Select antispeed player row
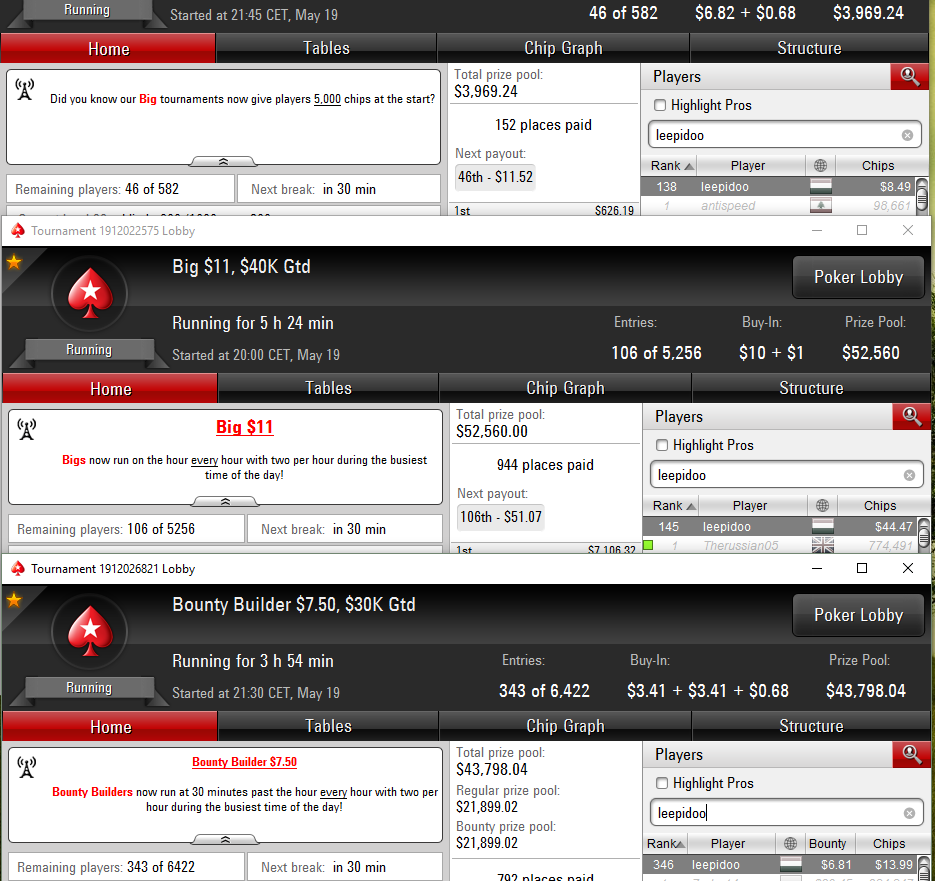 [778, 206]
